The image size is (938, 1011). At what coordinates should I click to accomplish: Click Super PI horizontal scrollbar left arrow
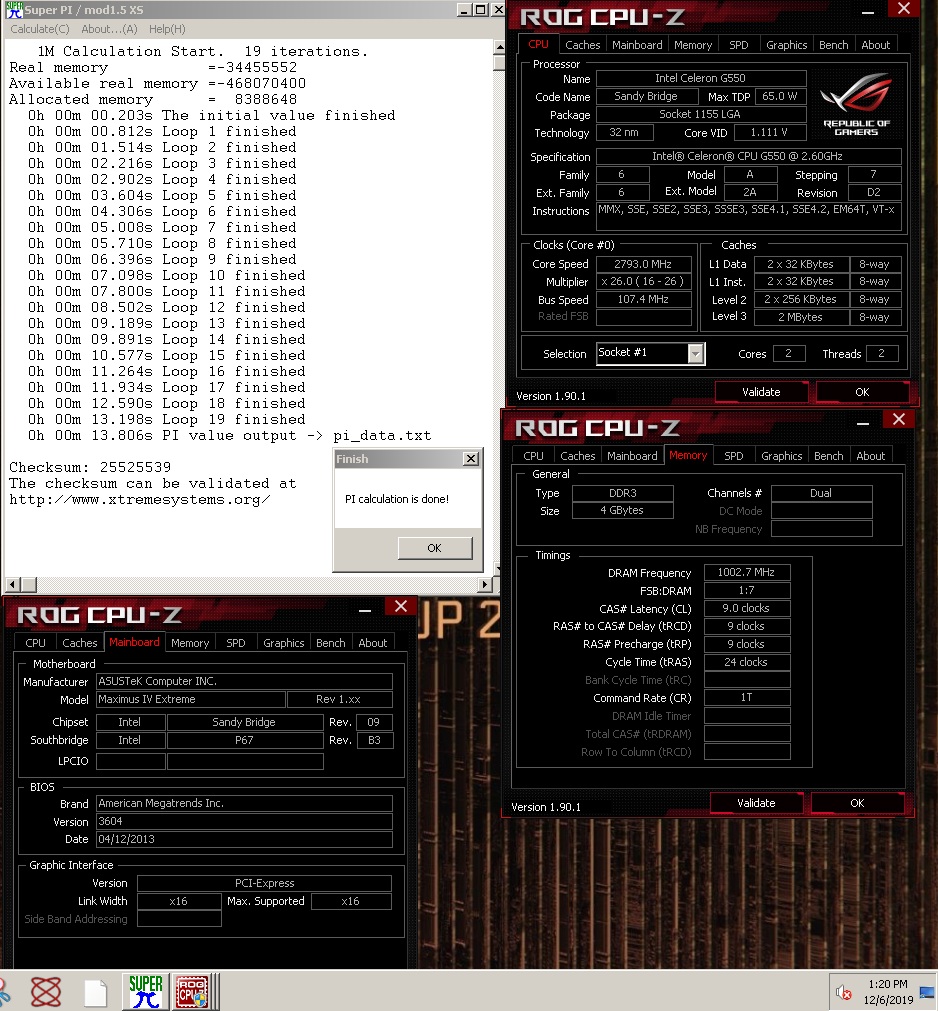click(x=12, y=584)
